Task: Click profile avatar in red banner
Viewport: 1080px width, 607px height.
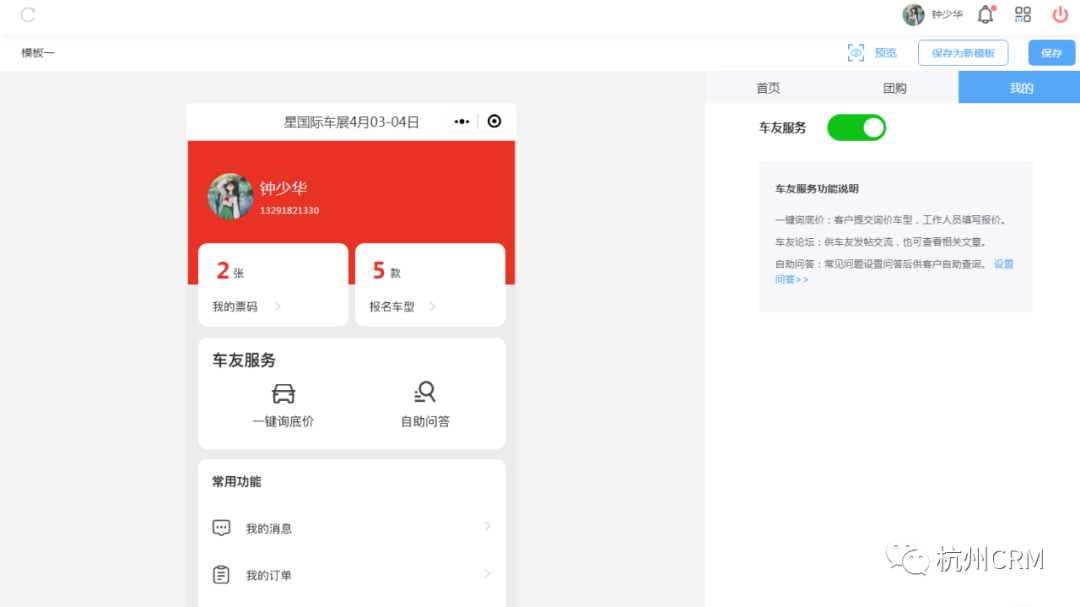Action: pos(230,196)
